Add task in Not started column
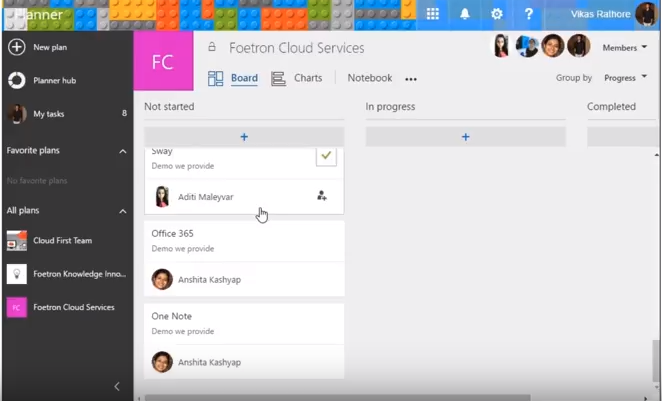Viewport: 662px width, 401px height. click(x=244, y=137)
